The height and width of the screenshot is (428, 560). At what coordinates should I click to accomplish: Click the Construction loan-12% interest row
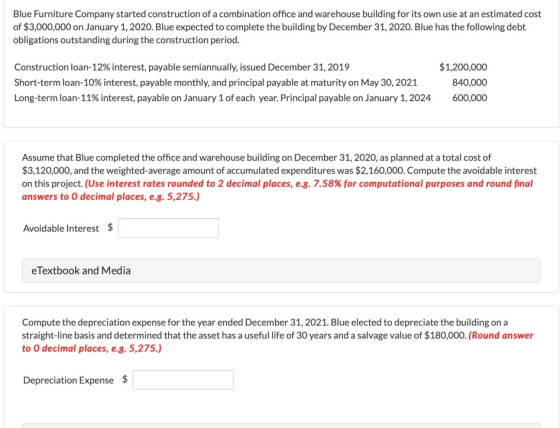(x=250, y=67)
